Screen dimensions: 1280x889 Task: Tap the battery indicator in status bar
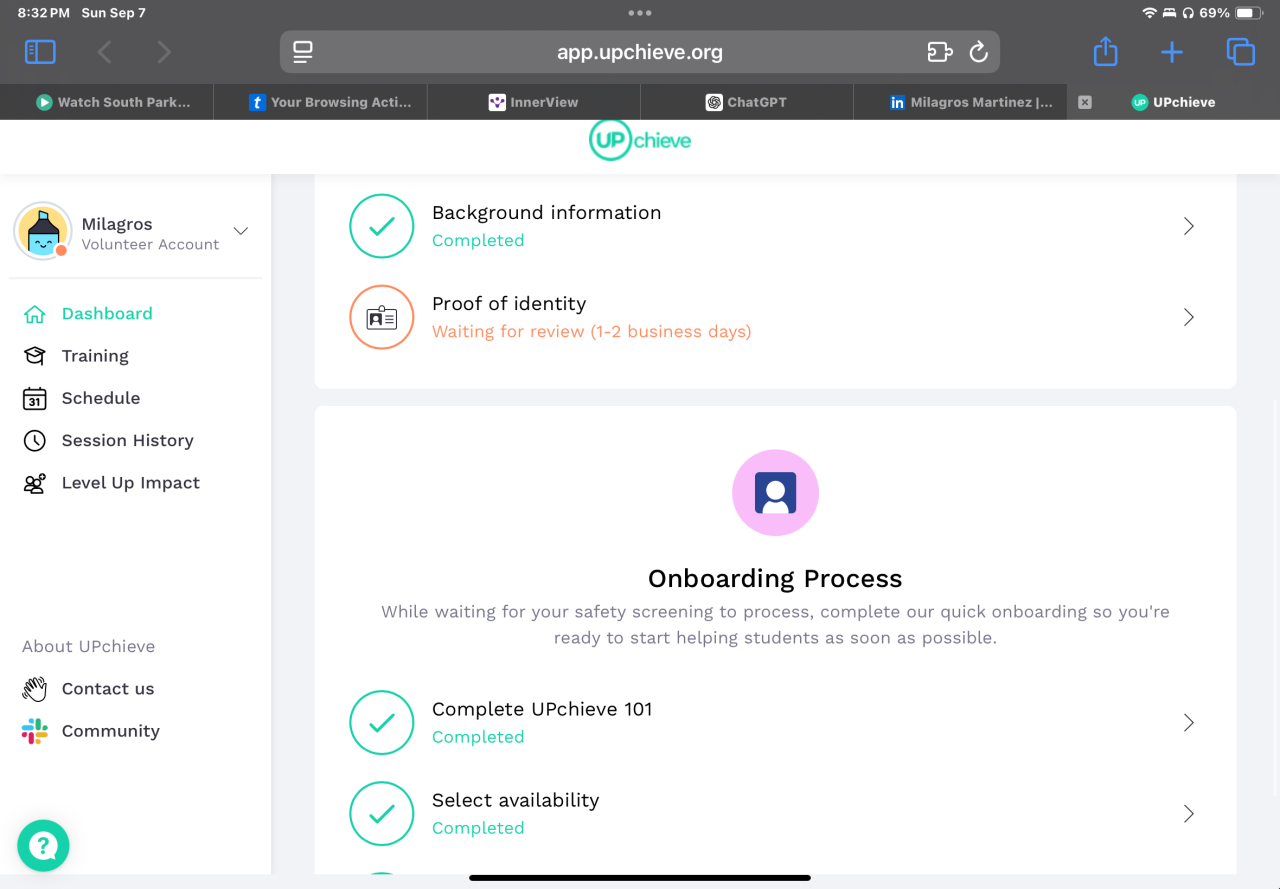[x=1249, y=13]
